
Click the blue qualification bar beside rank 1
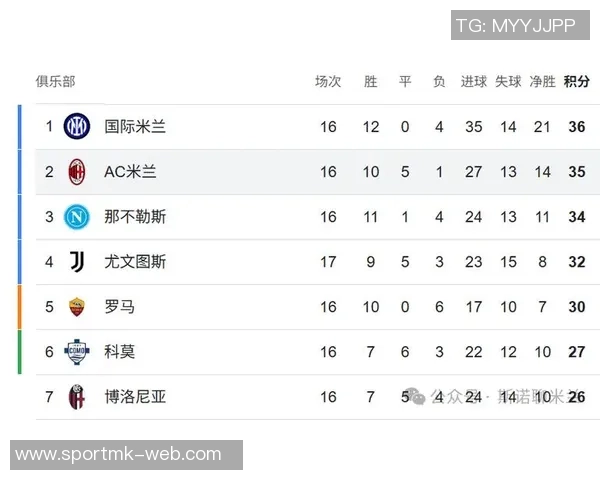tap(19, 127)
